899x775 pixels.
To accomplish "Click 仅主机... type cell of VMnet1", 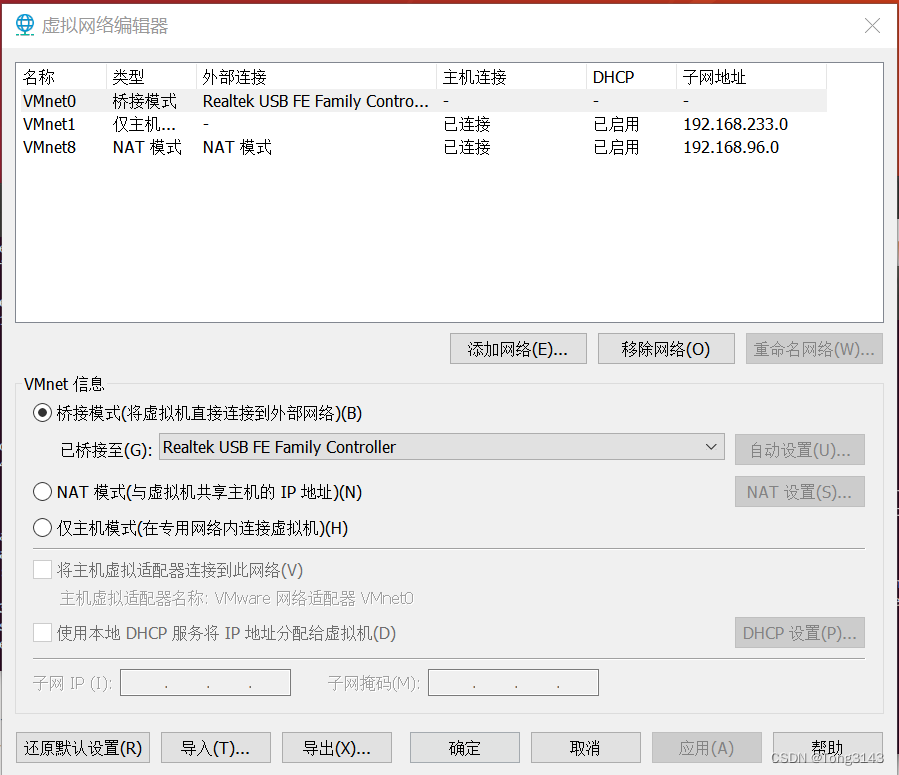I will [144, 124].
